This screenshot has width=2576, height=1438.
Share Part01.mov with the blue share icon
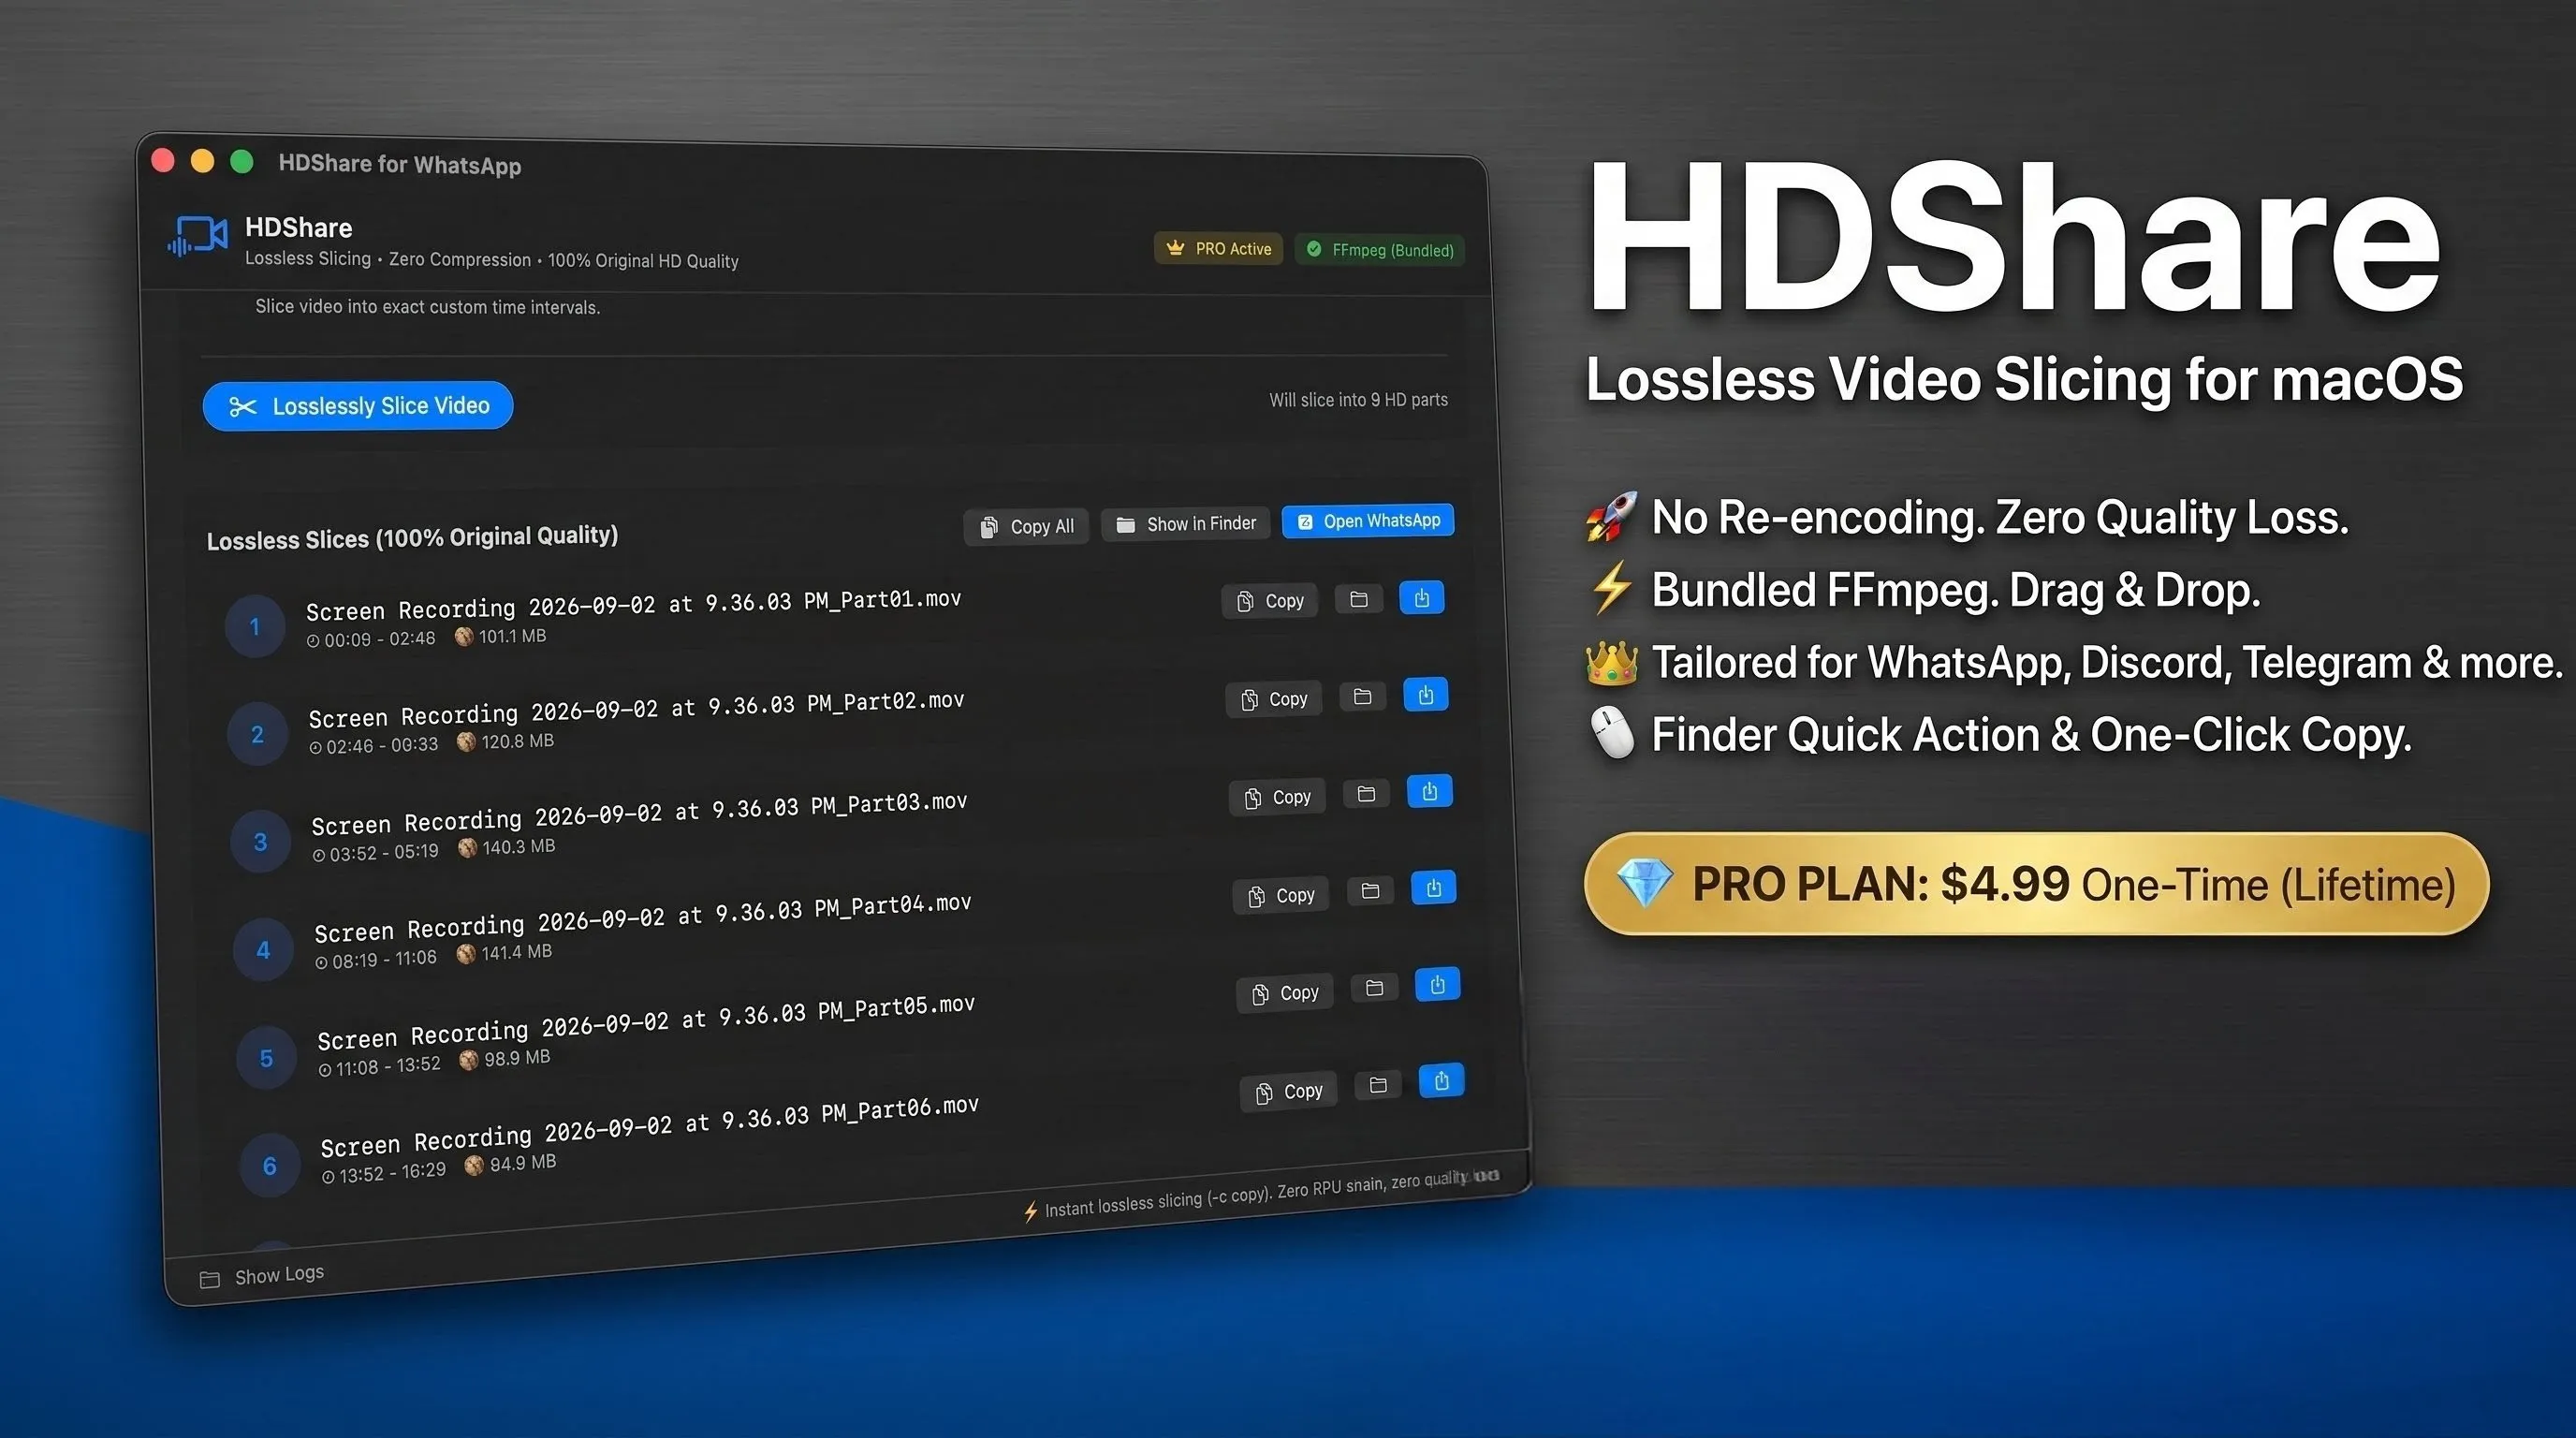1422,597
